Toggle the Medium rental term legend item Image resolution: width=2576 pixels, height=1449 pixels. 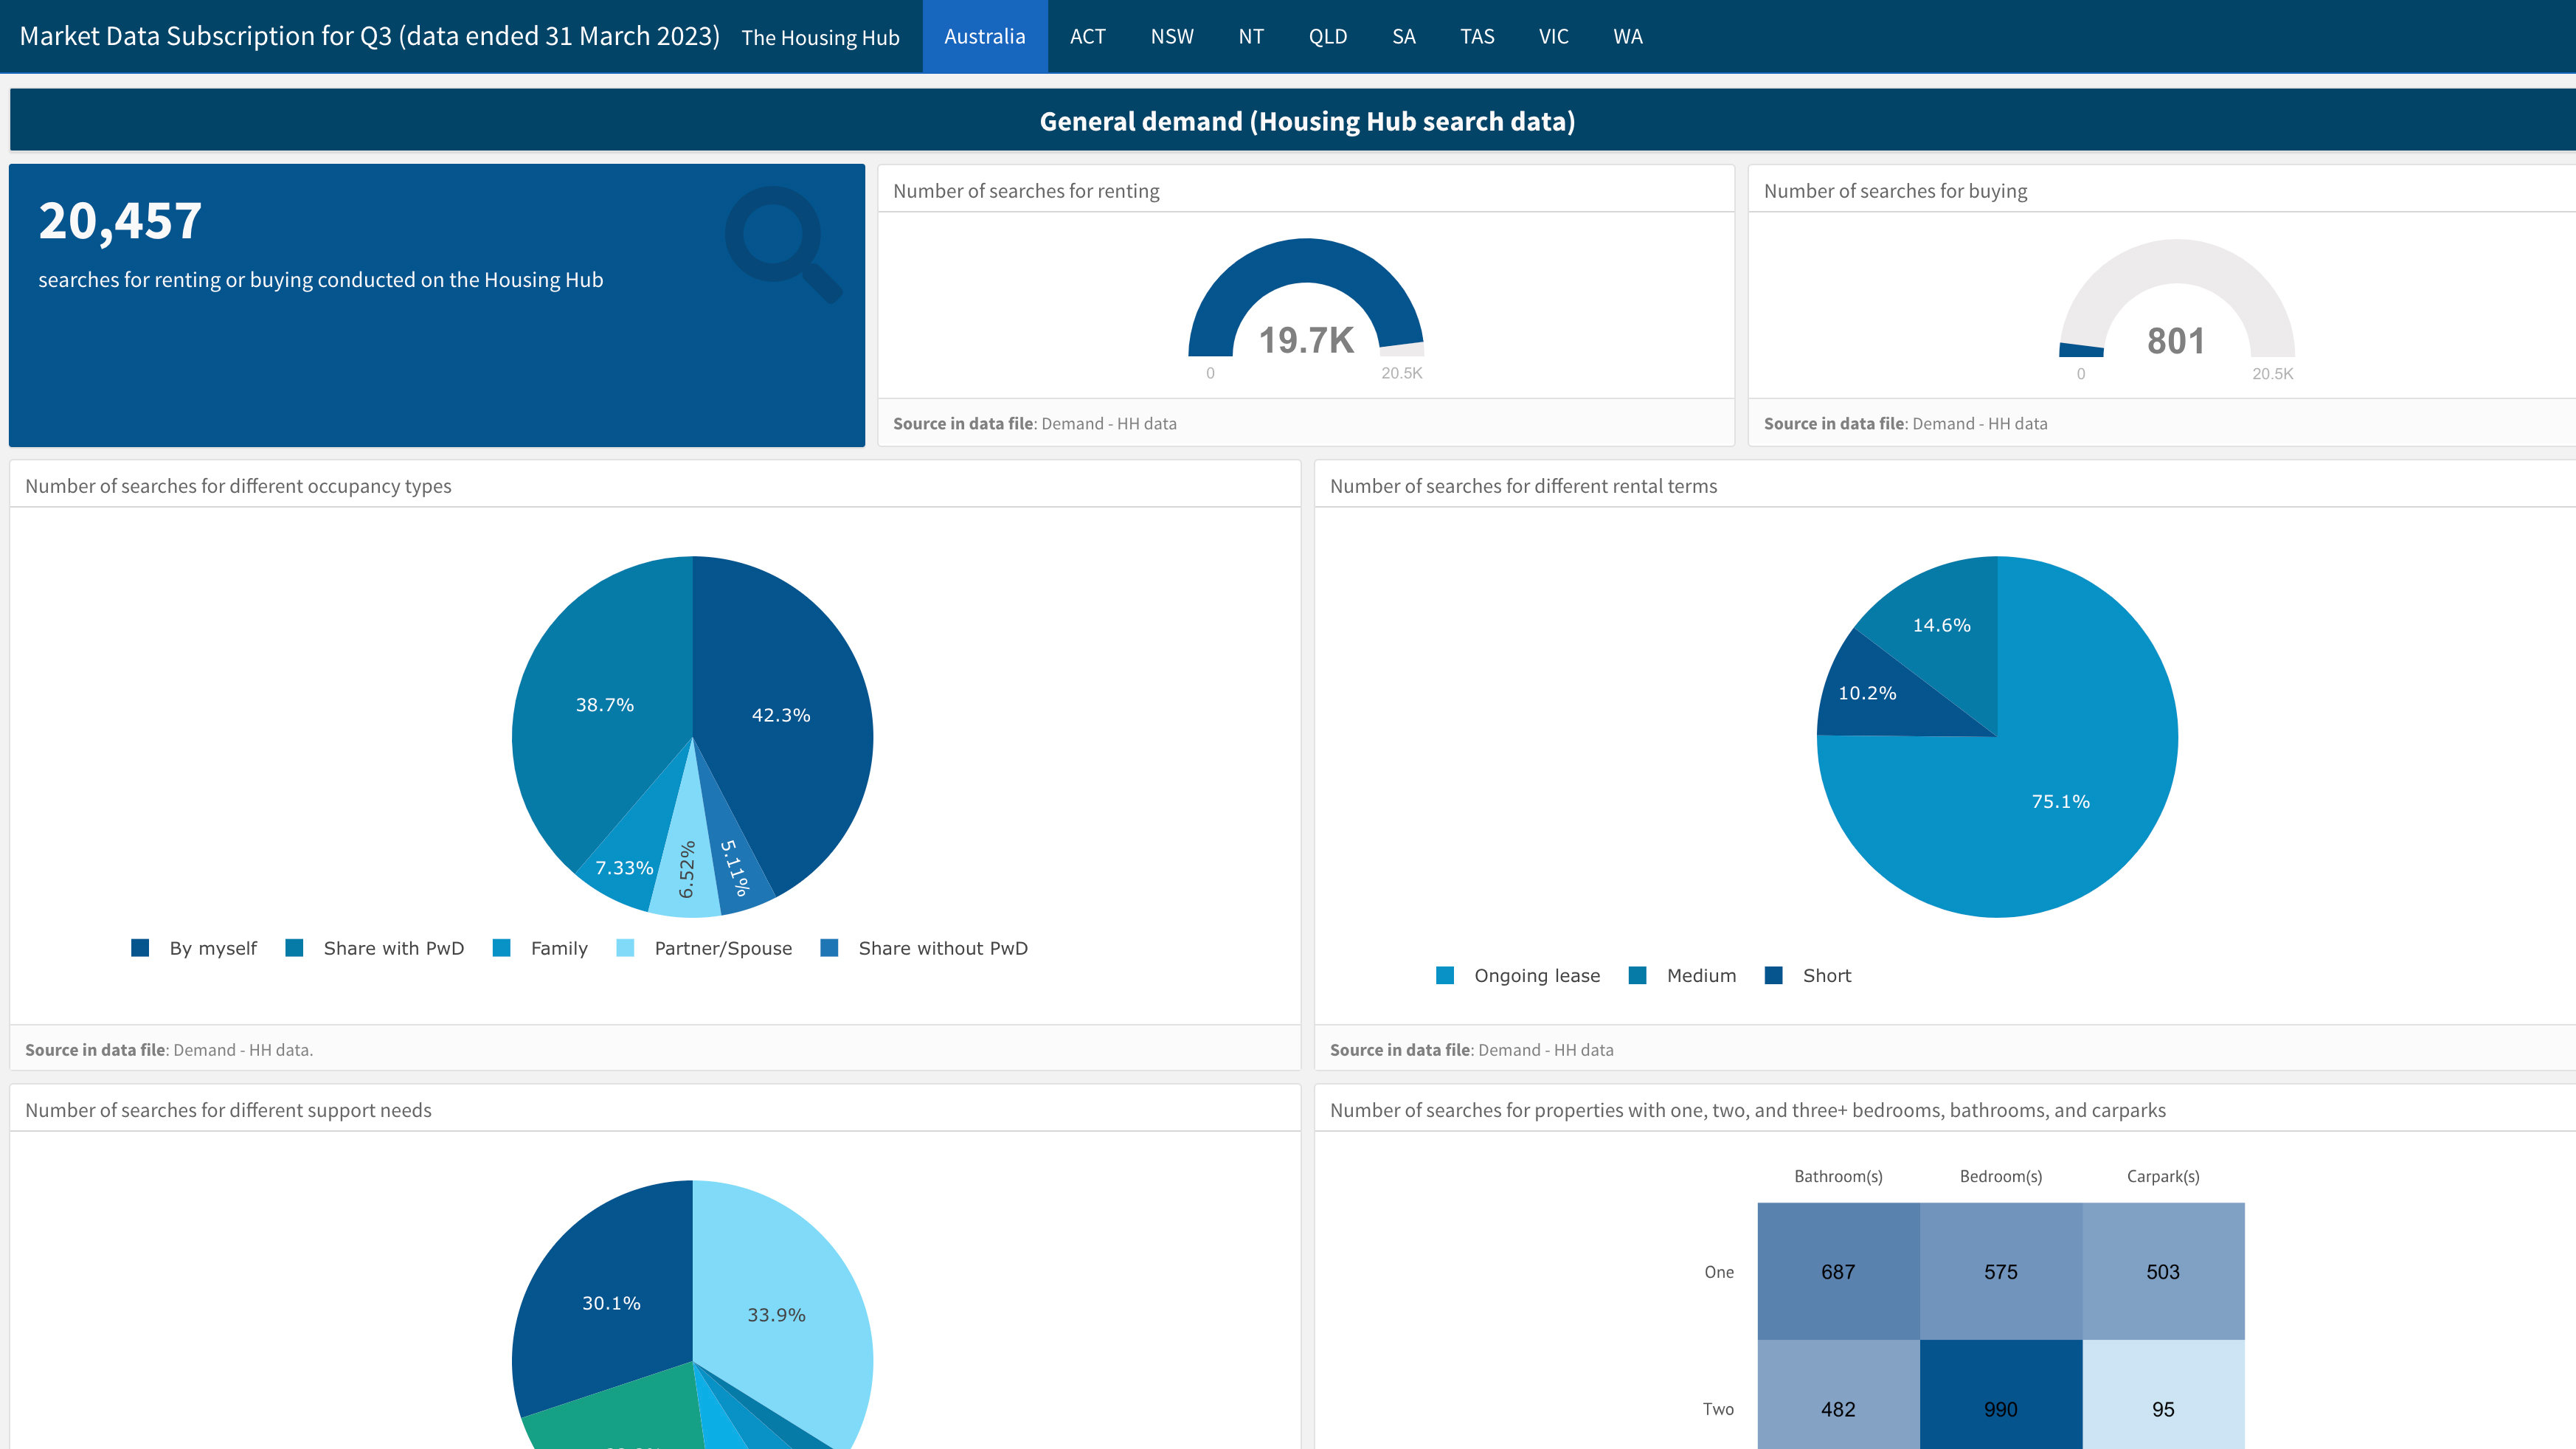(1700, 975)
